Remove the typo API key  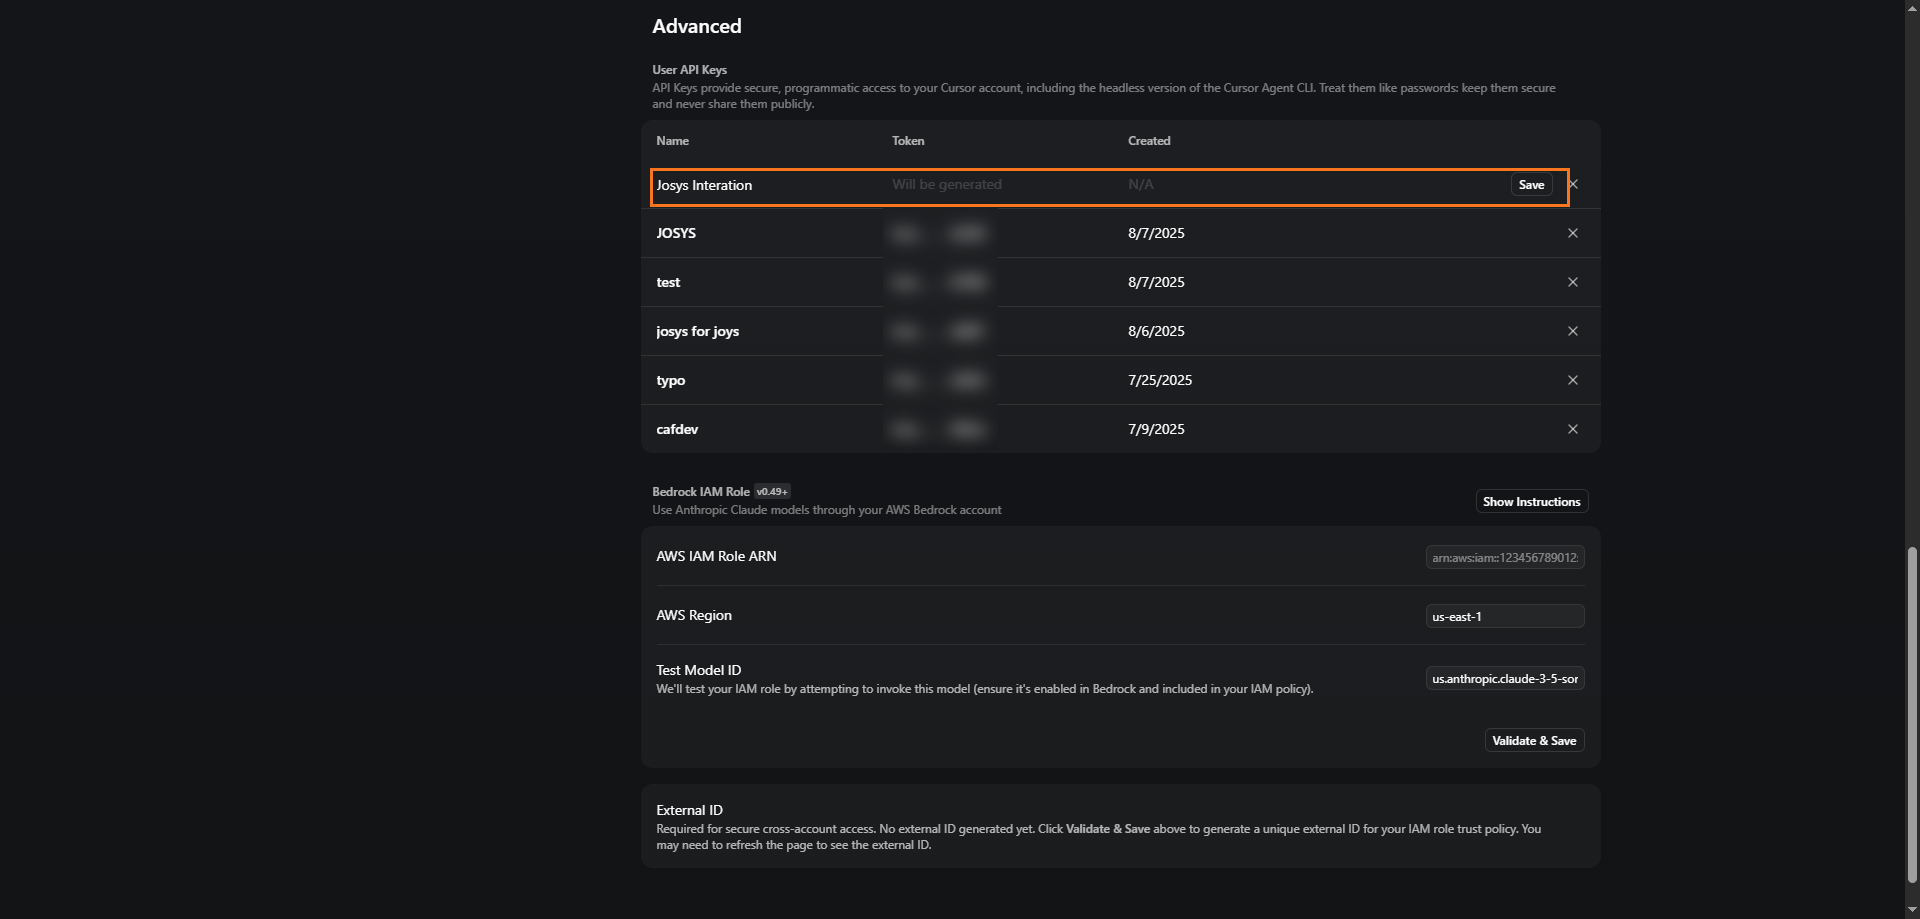[1572, 380]
